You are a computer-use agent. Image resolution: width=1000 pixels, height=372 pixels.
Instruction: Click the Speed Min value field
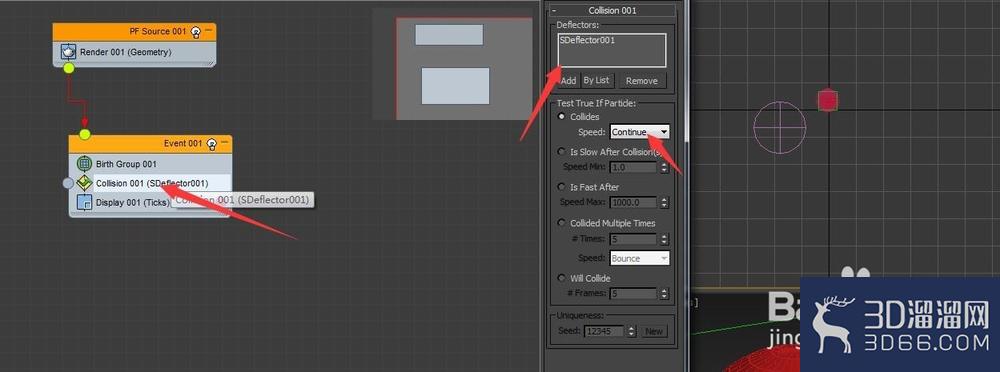click(x=633, y=167)
